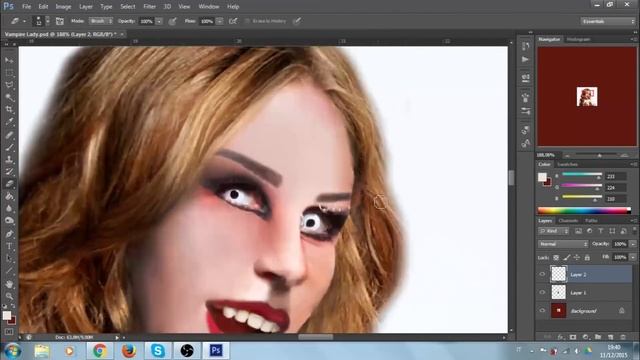The width and height of the screenshot is (640, 360).
Task: Select the Eraser tool in the toolbox
Action: tap(9, 184)
